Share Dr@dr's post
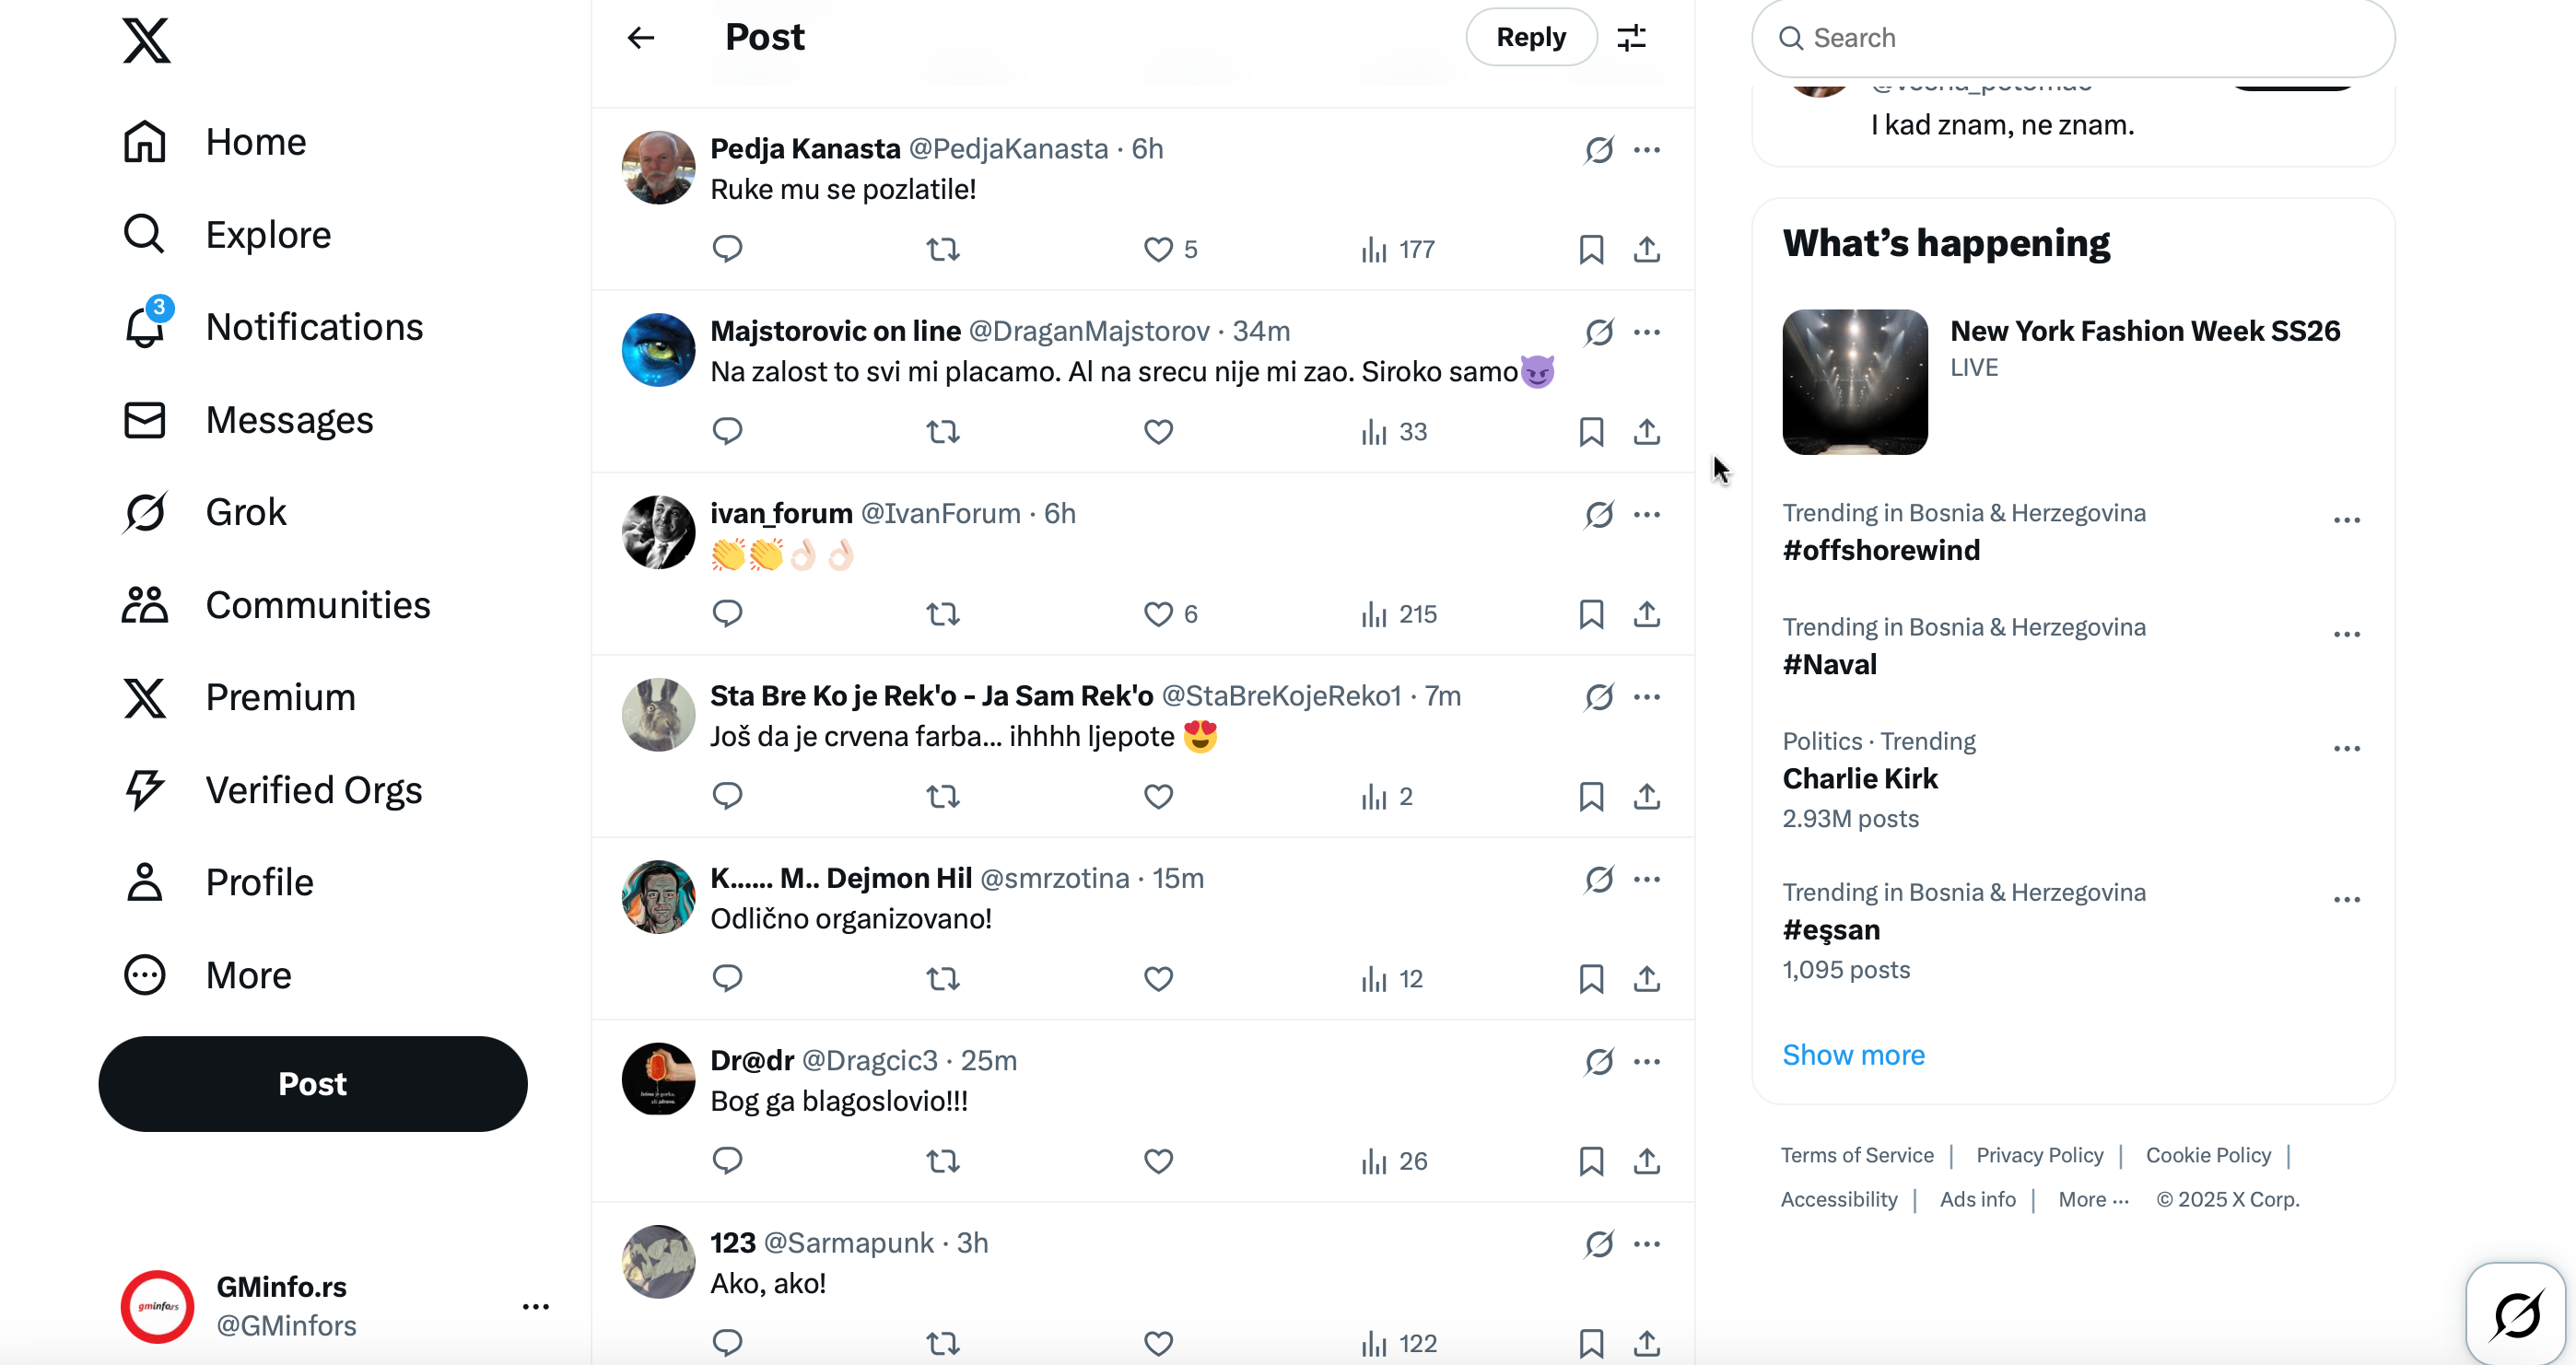 point(1646,1161)
